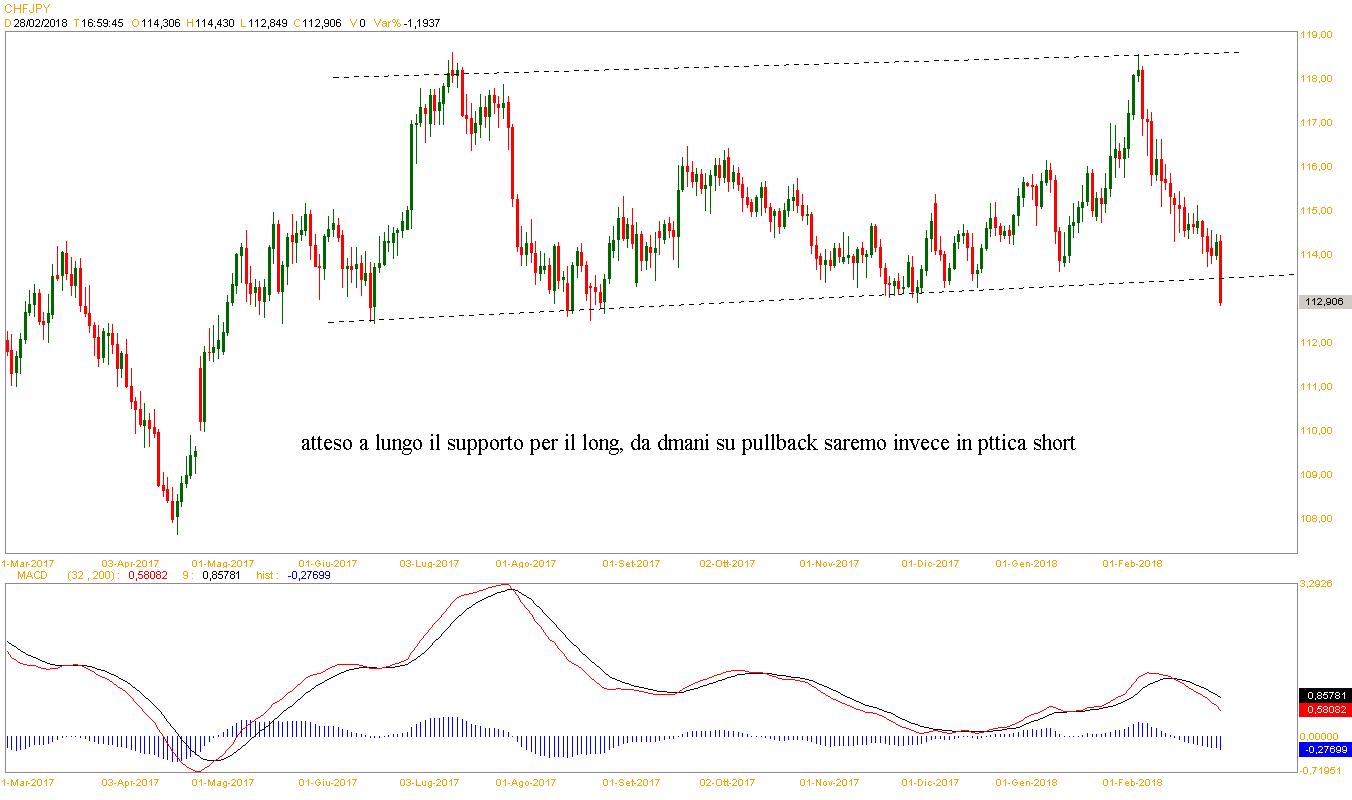Click the CHFJPY symbol title
The image size is (1352, 800).
click(x=27, y=8)
